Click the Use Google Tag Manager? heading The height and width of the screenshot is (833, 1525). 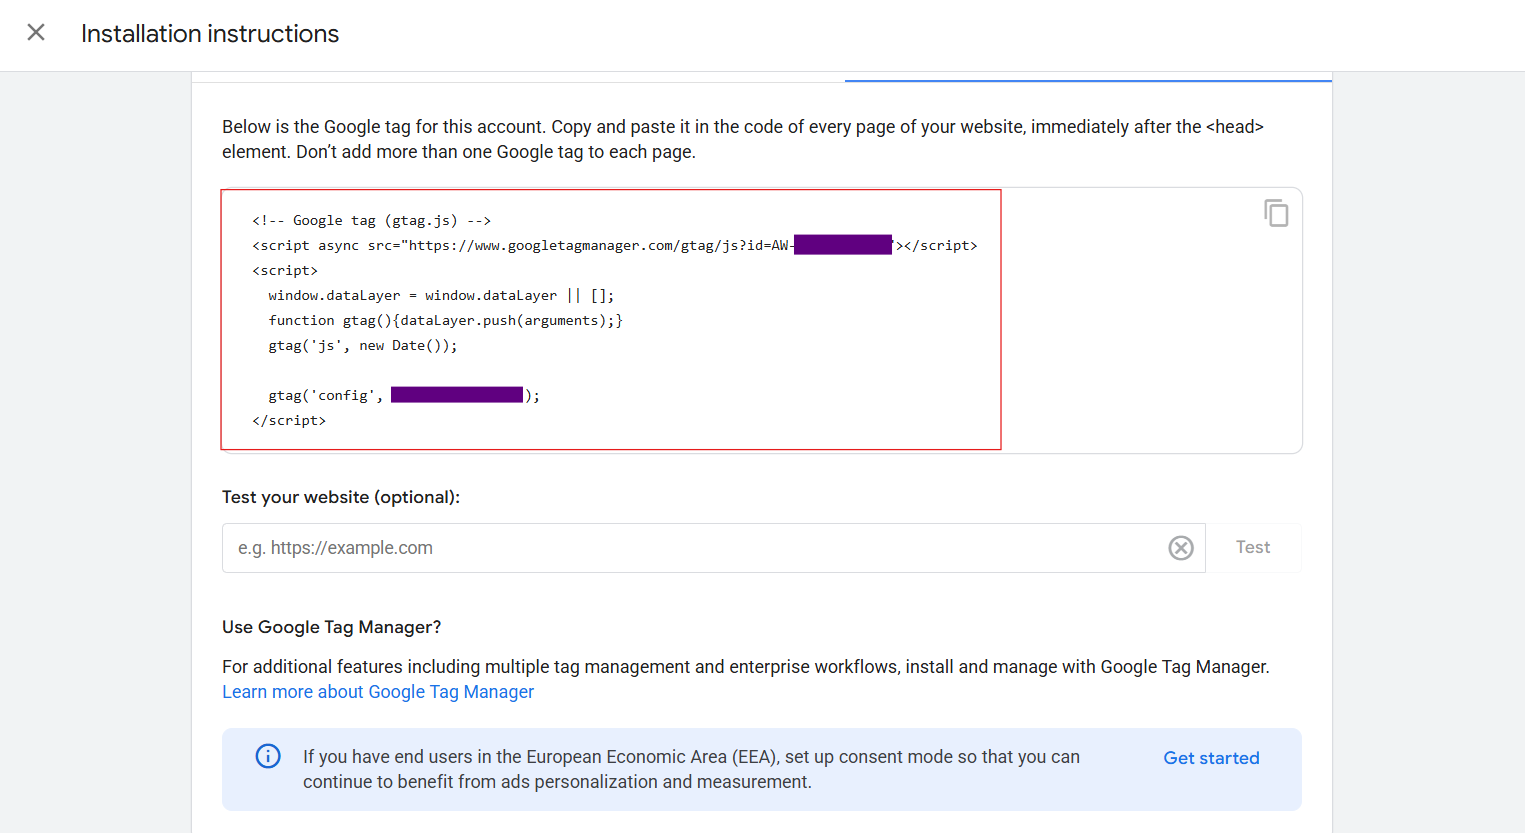[331, 627]
